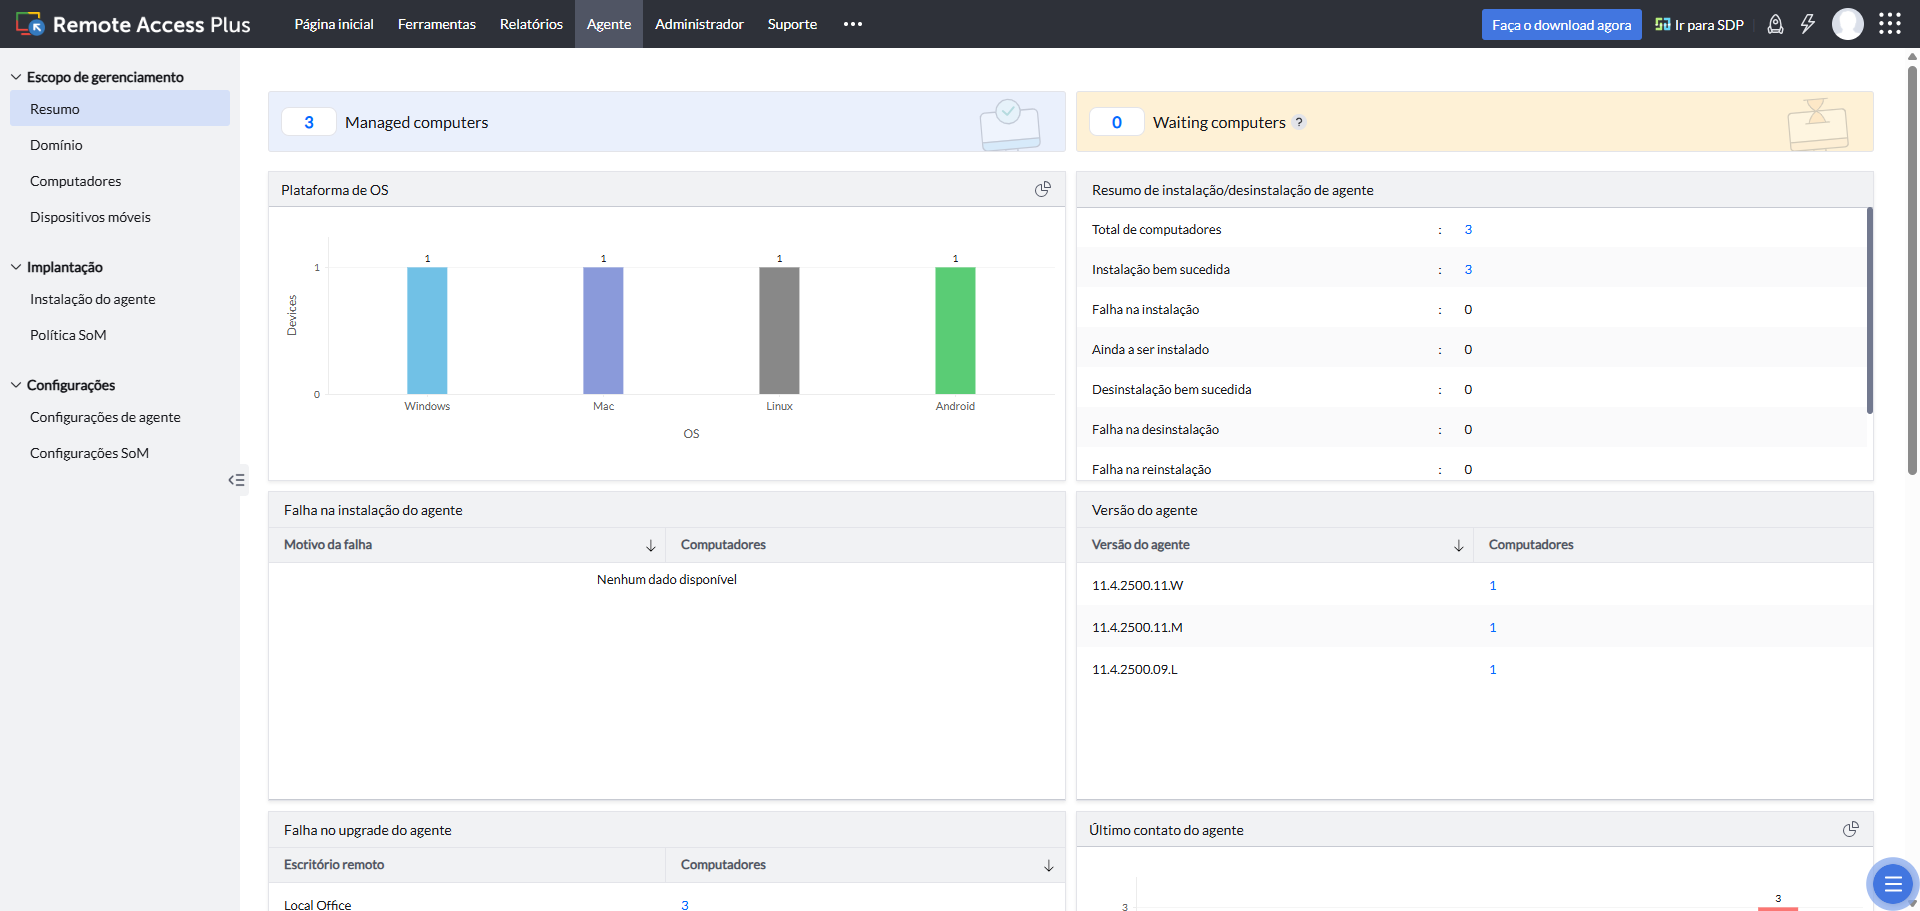Sort by Versão do agente column arrow
The image size is (1920, 911).
pos(1458,545)
